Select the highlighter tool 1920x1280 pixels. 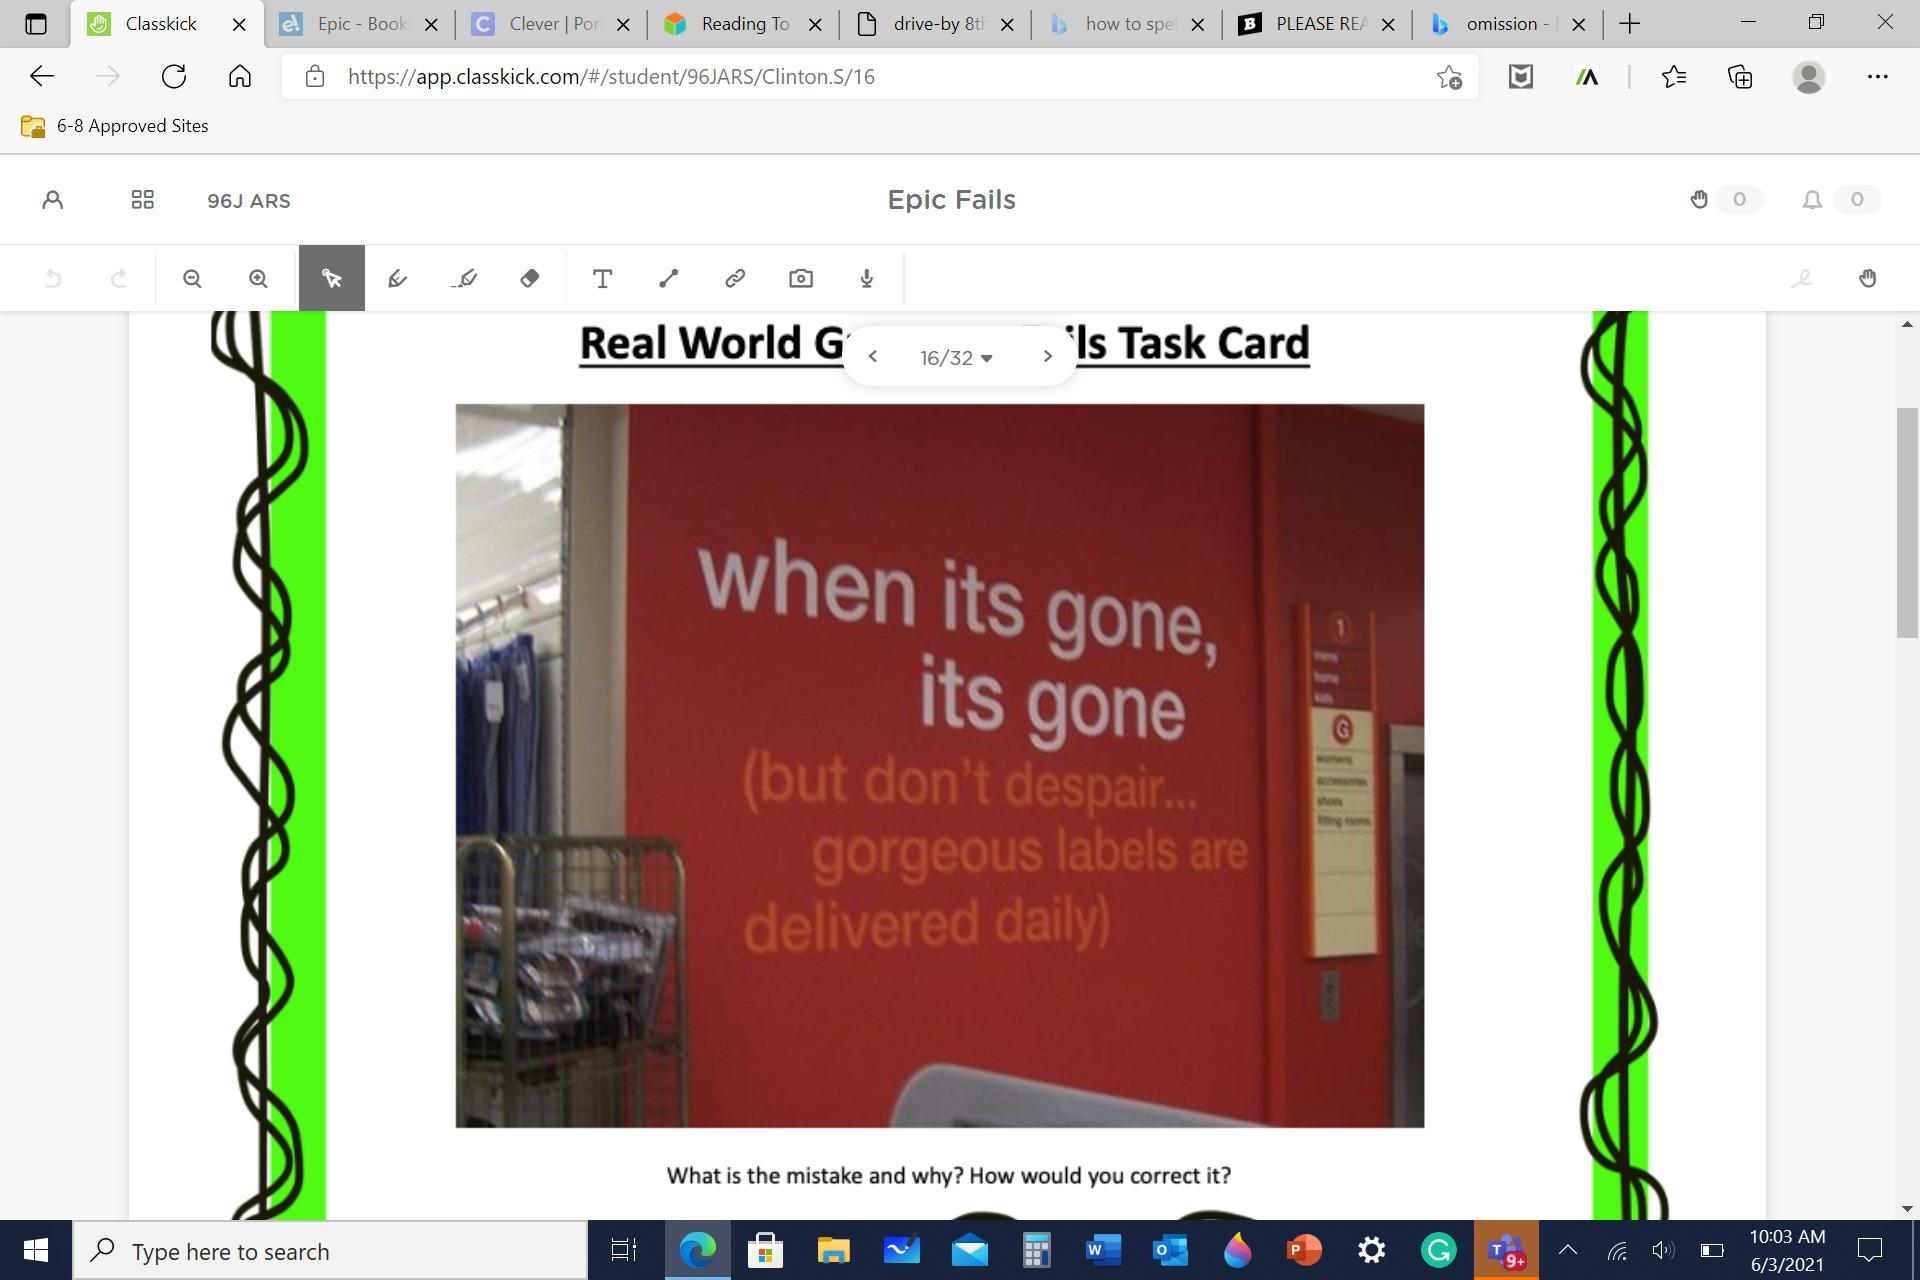click(464, 278)
